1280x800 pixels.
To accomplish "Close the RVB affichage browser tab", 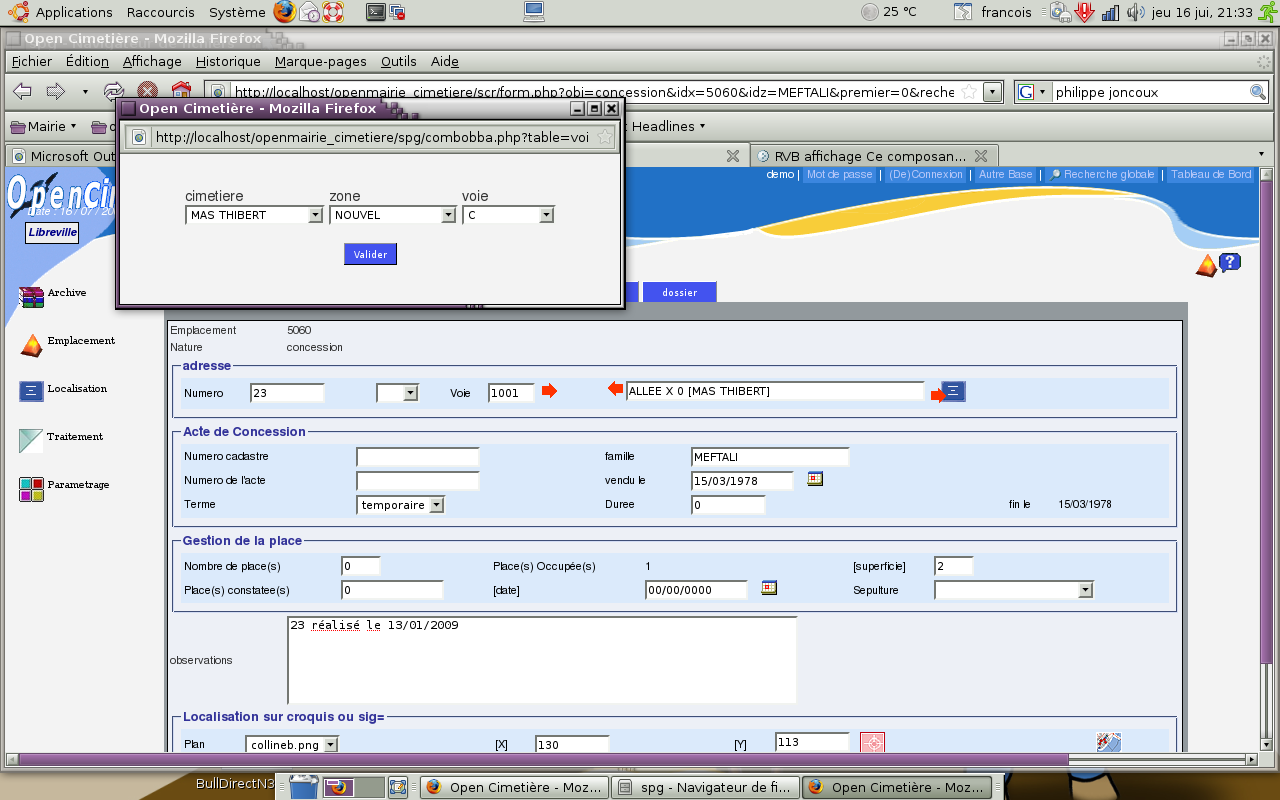I will [981, 156].
